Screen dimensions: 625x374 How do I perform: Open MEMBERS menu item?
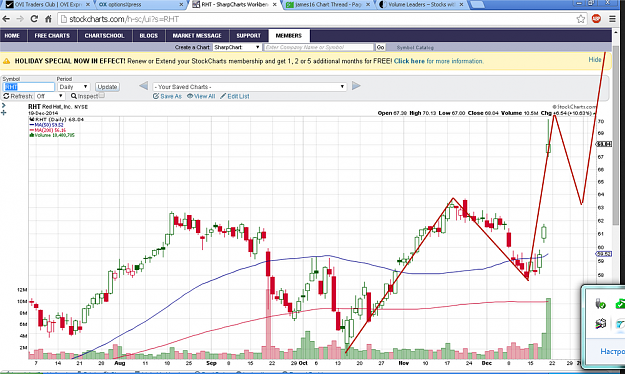click(x=289, y=35)
